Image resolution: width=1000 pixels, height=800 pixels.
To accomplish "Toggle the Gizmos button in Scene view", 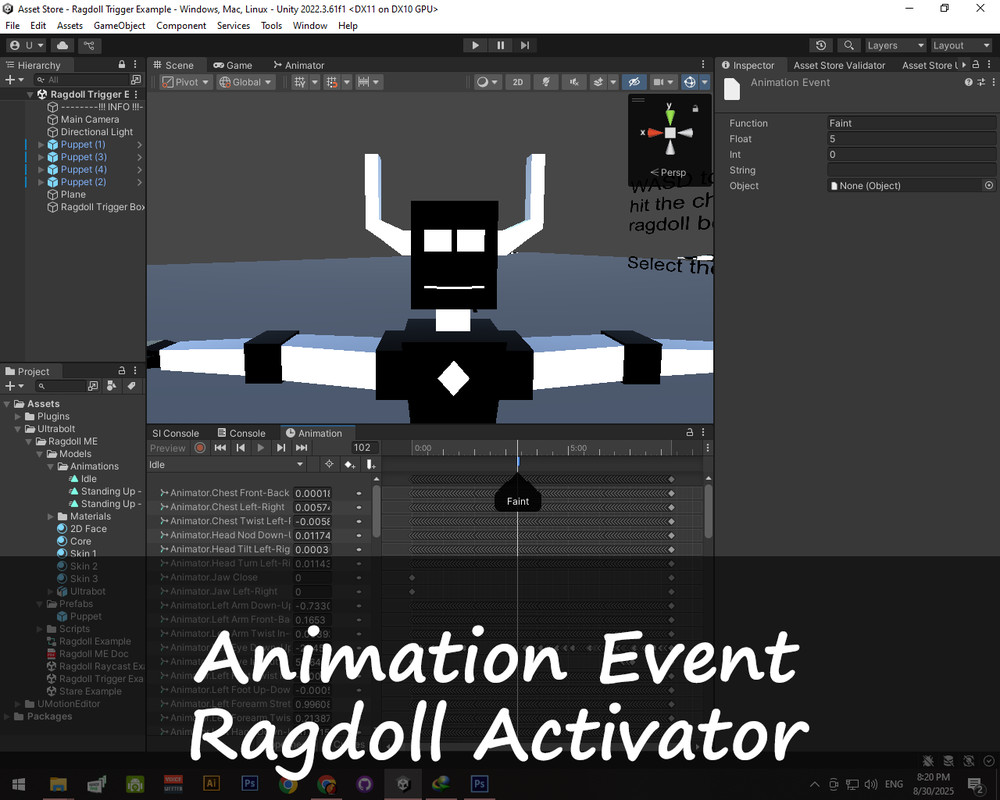I will tap(689, 82).
